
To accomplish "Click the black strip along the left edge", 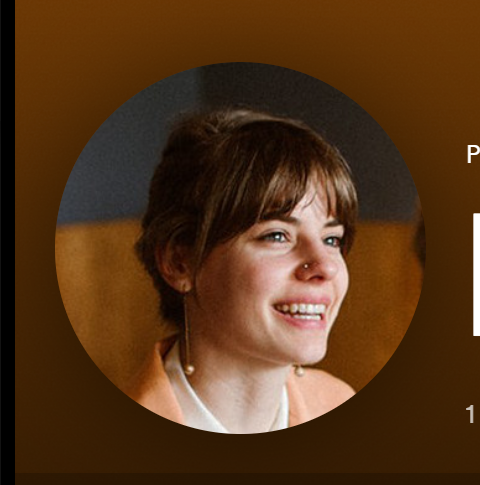I will 7,242.
